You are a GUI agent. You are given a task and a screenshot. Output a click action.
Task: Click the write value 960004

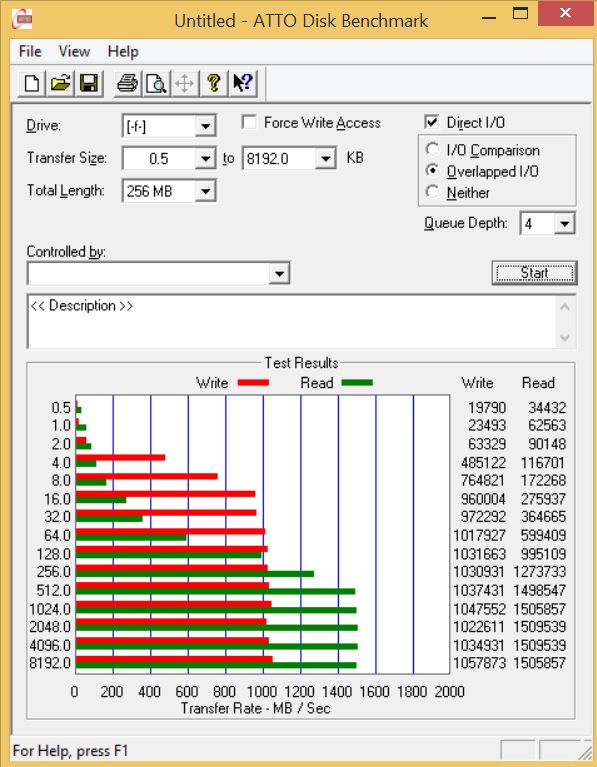483,499
